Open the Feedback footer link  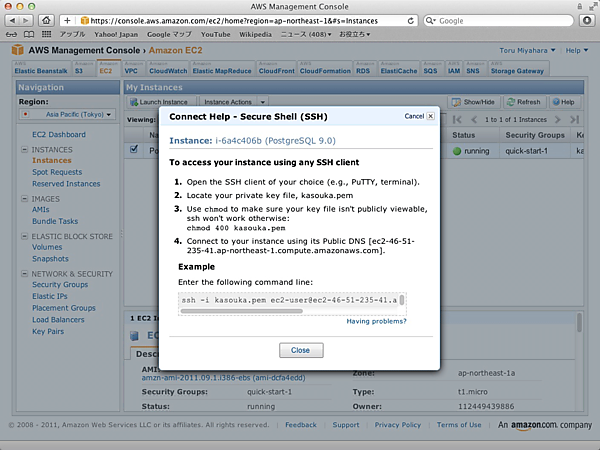(301, 425)
